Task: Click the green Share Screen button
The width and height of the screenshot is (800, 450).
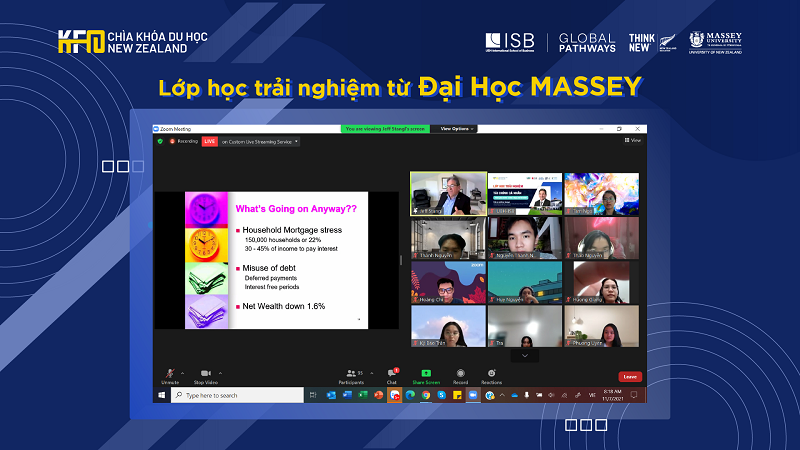Action: click(x=426, y=377)
